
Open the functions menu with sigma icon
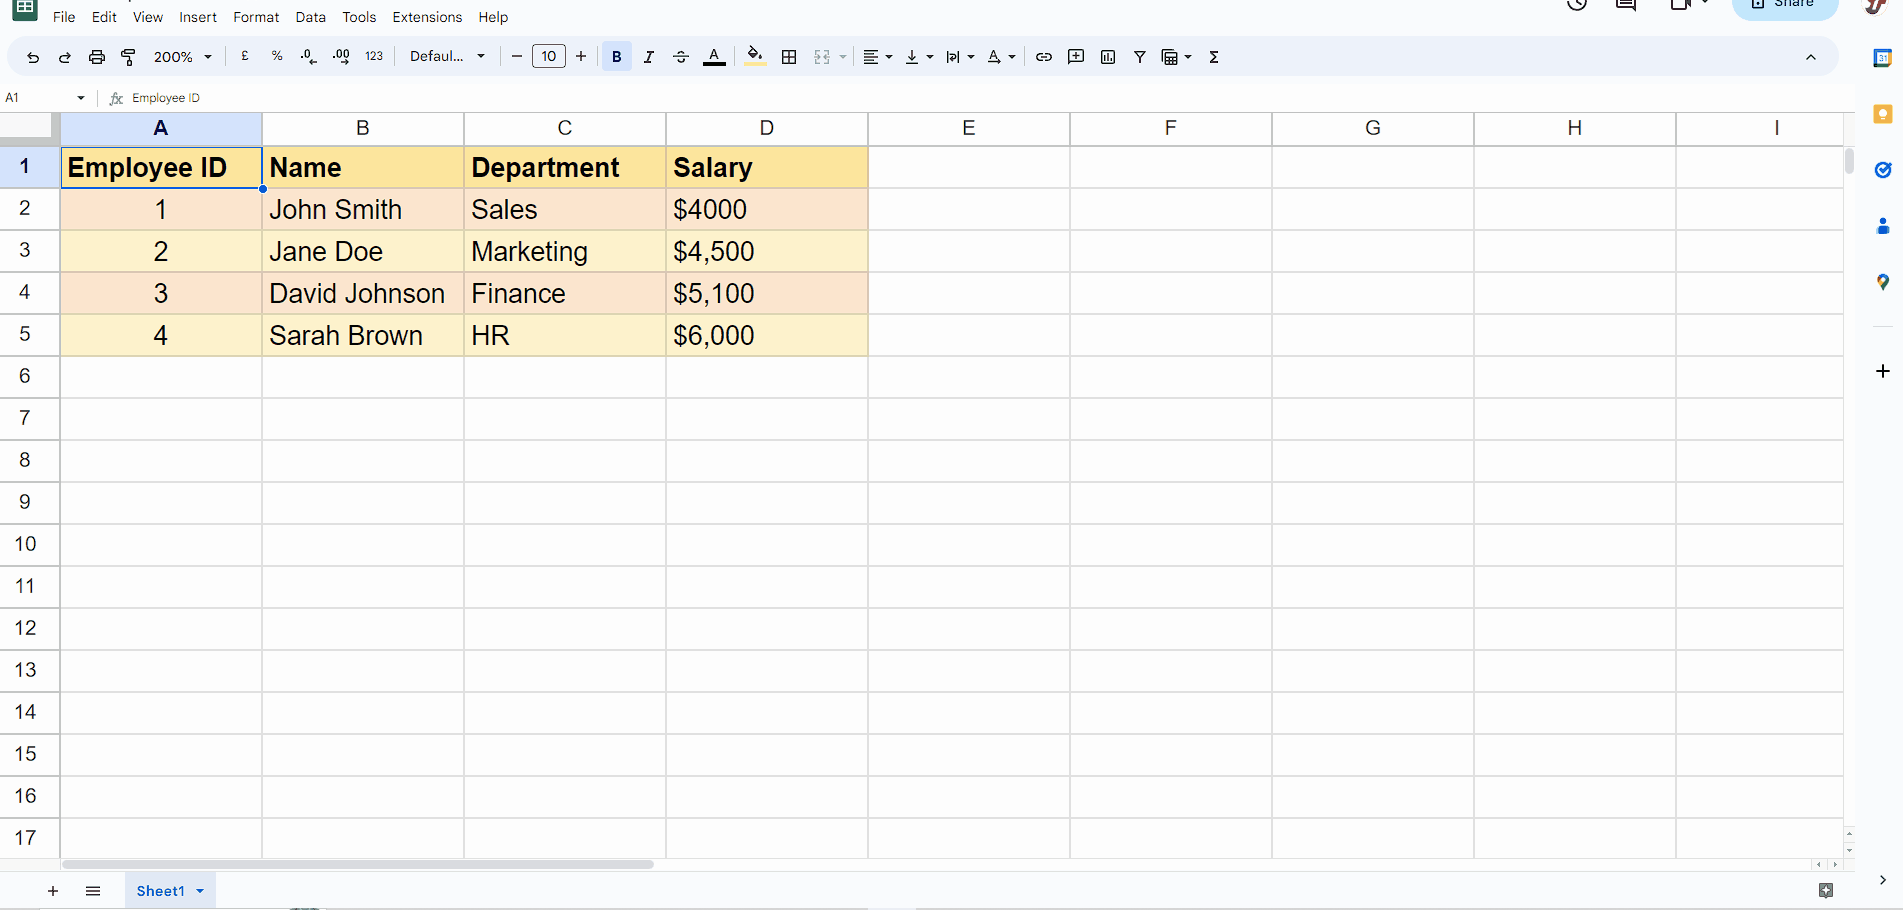coord(1212,56)
